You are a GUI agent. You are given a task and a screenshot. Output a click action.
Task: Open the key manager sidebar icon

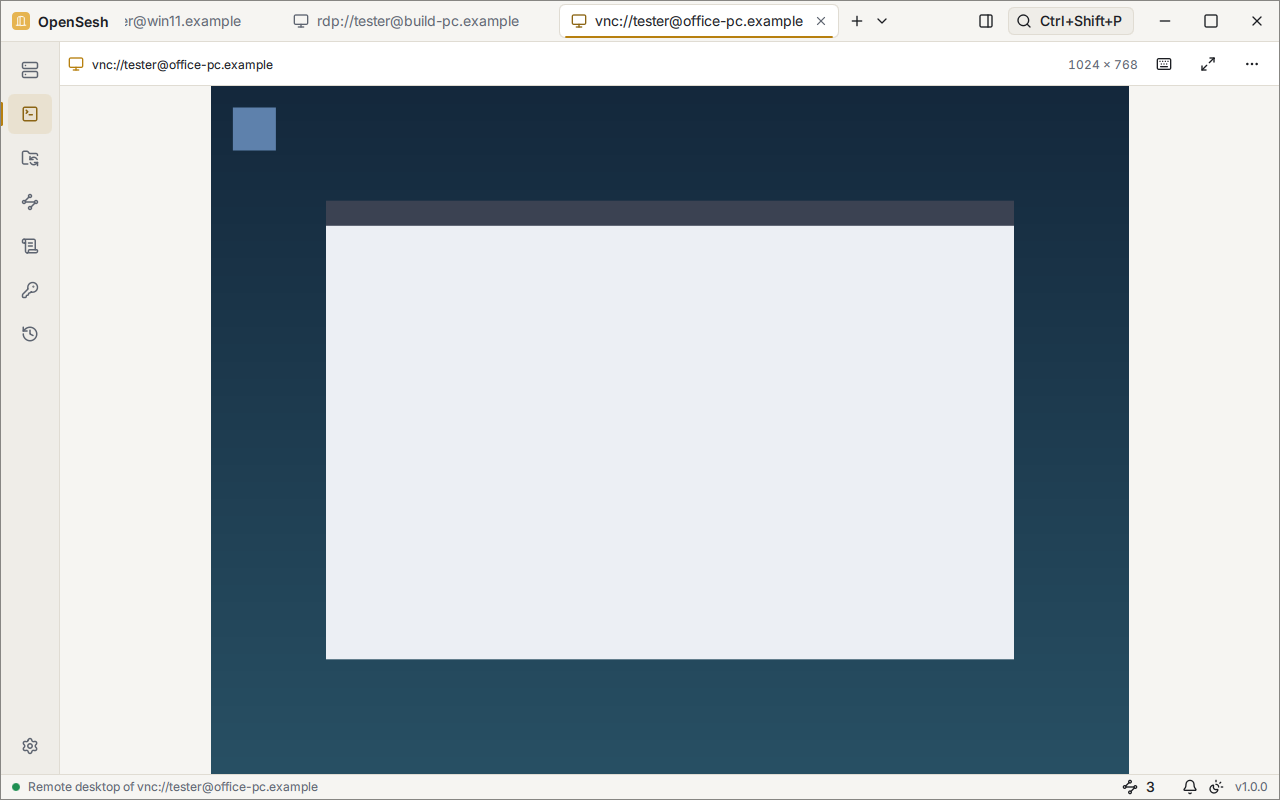[30, 290]
